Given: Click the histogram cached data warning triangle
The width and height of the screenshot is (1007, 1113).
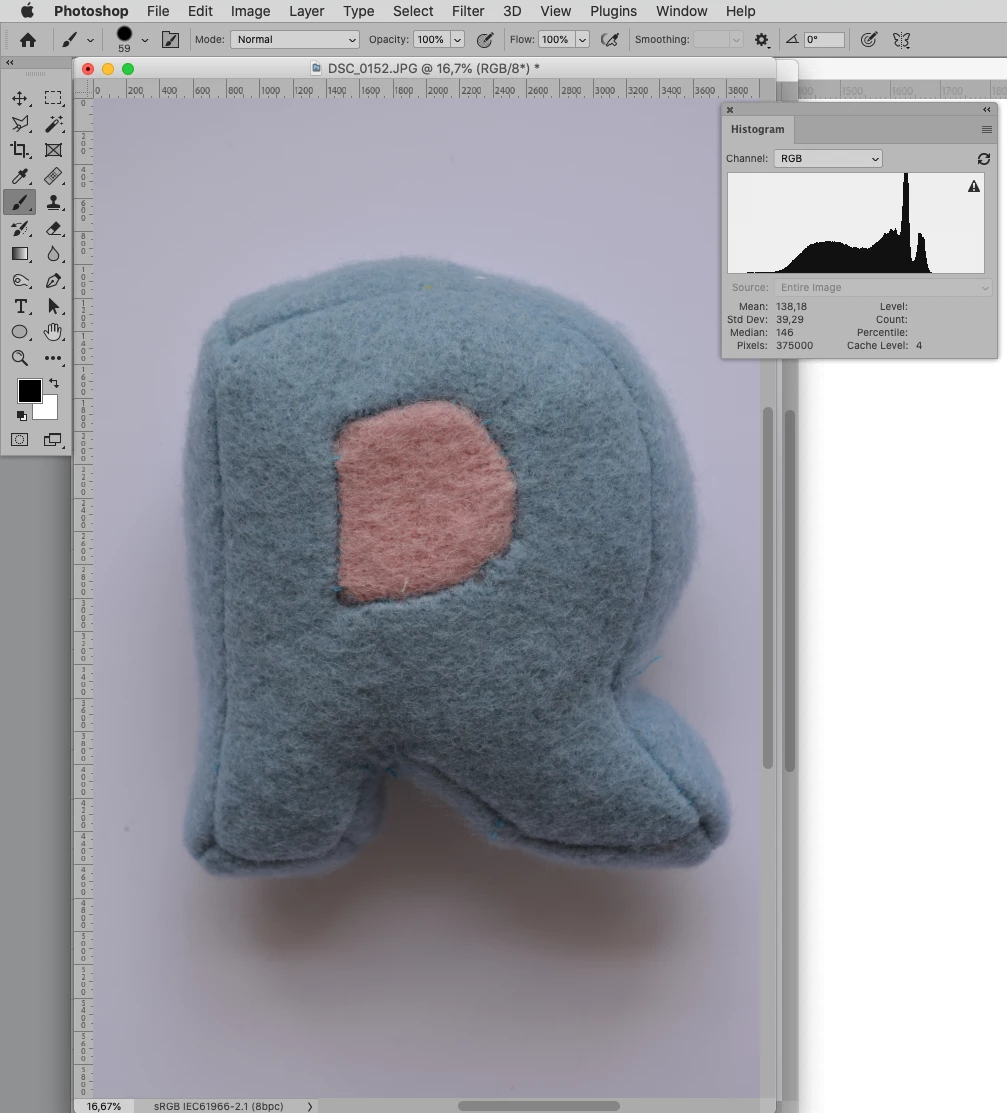Looking at the screenshot, I should click(974, 187).
